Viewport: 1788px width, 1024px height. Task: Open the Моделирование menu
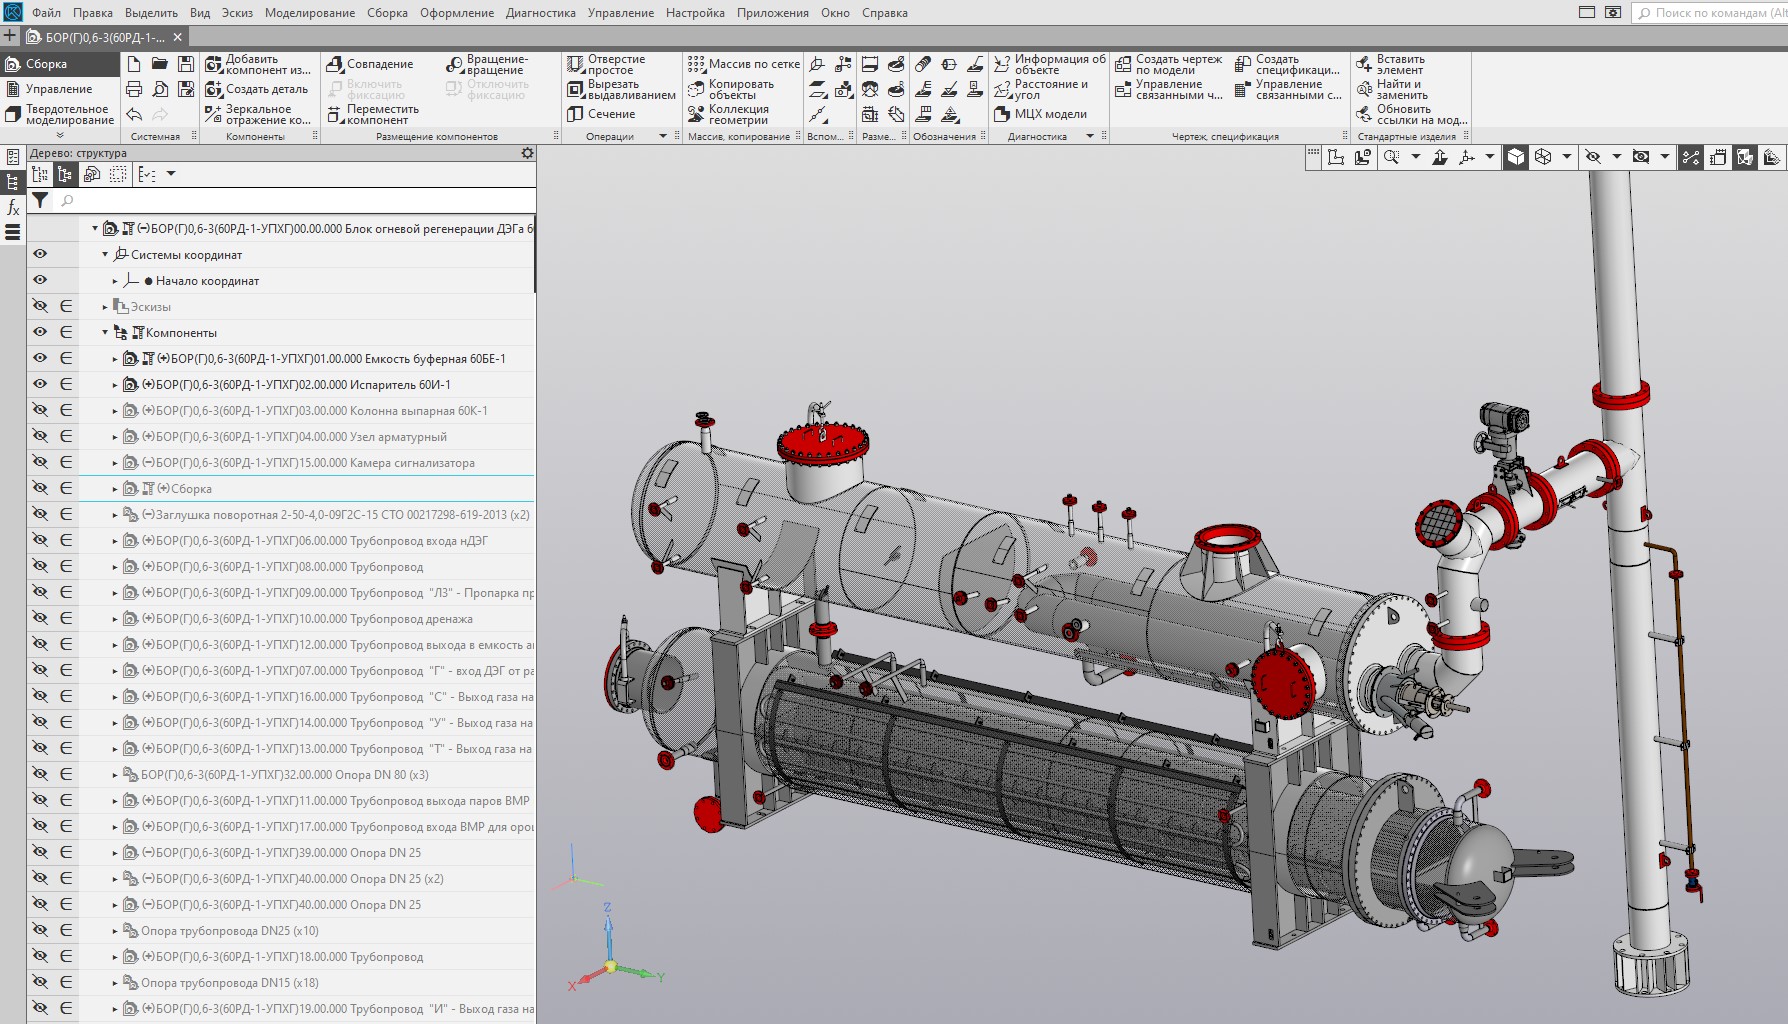pos(309,13)
